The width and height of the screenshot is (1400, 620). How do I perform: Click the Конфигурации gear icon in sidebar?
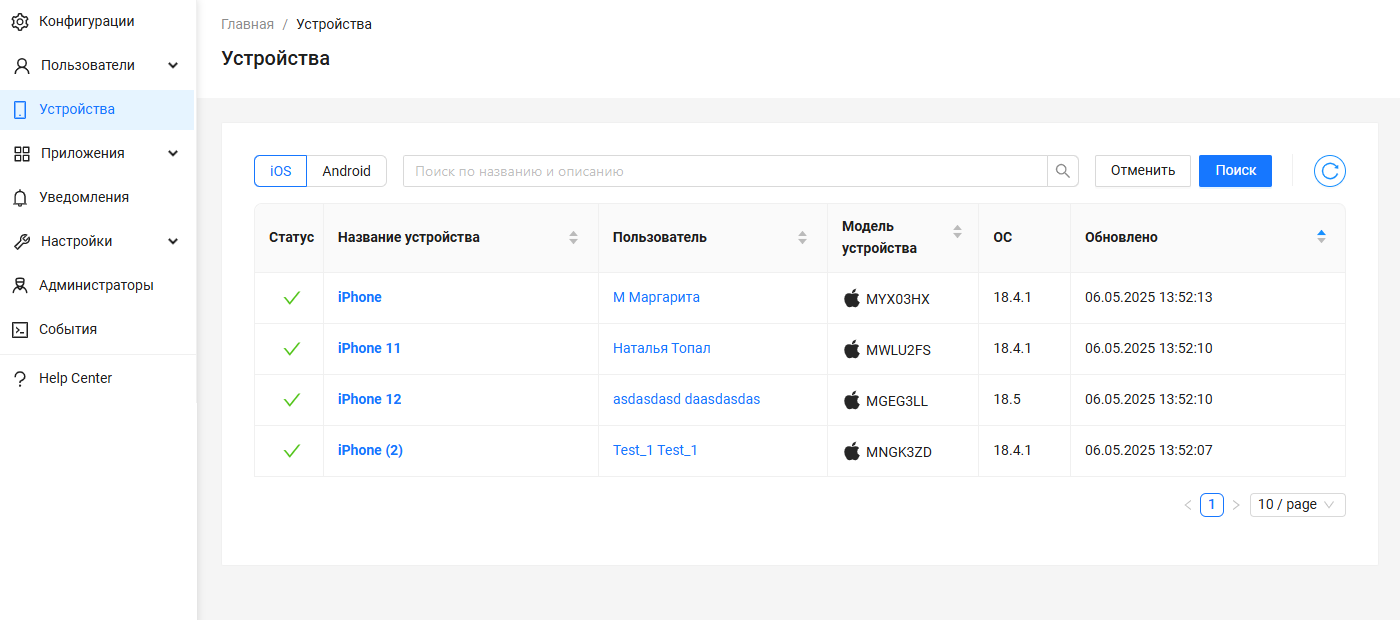coord(20,21)
